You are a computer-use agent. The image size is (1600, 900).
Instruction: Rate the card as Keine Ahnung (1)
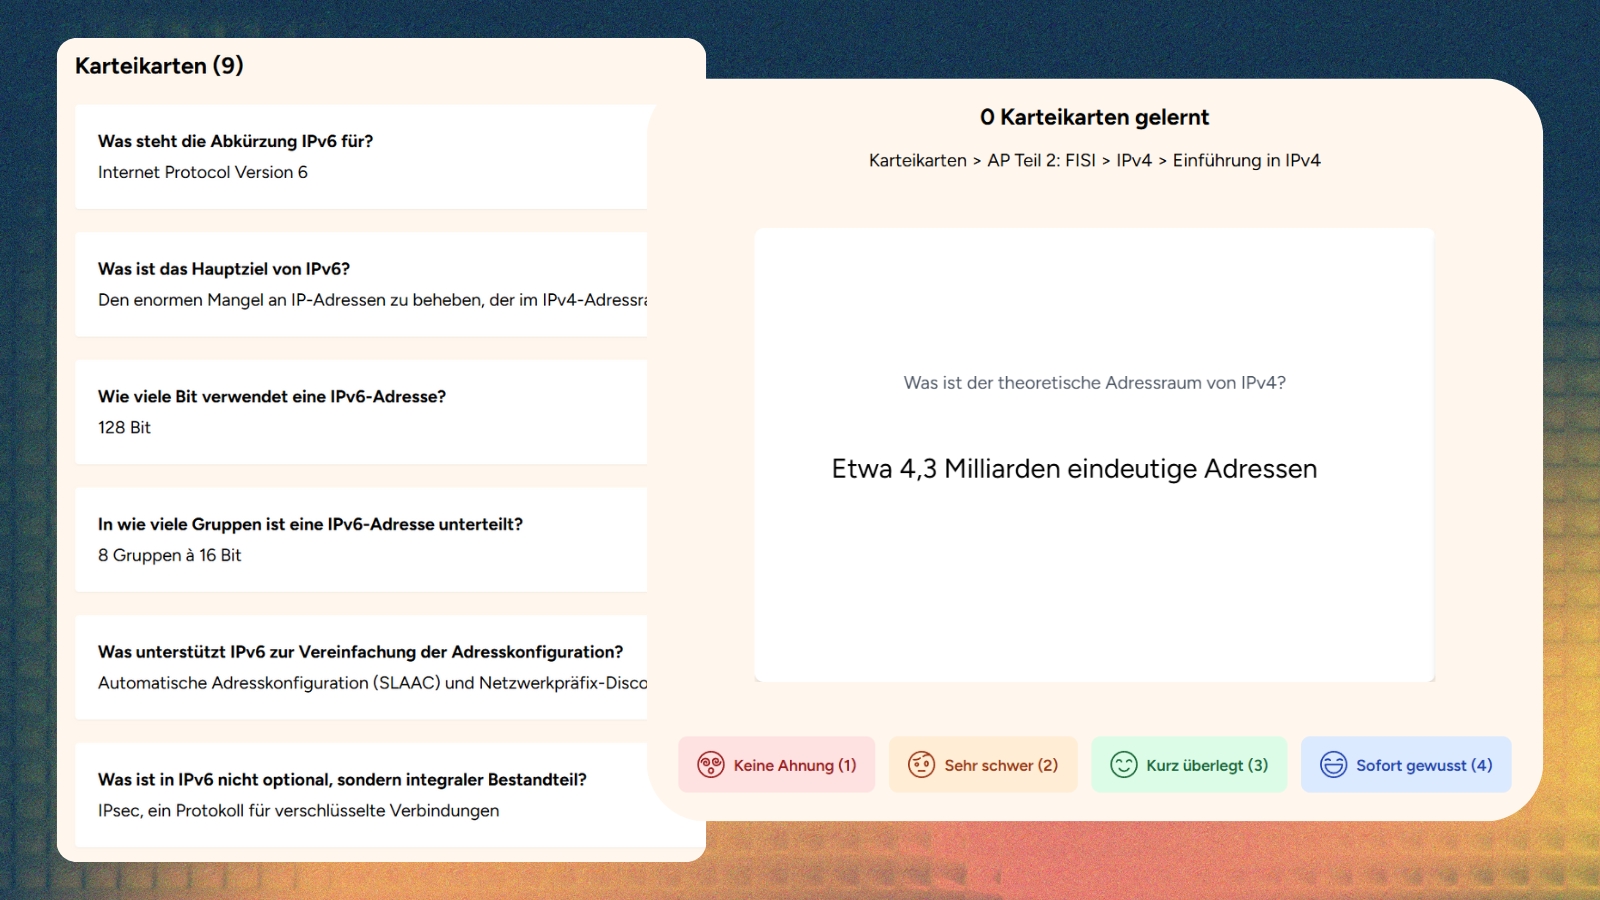(x=777, y=764)
